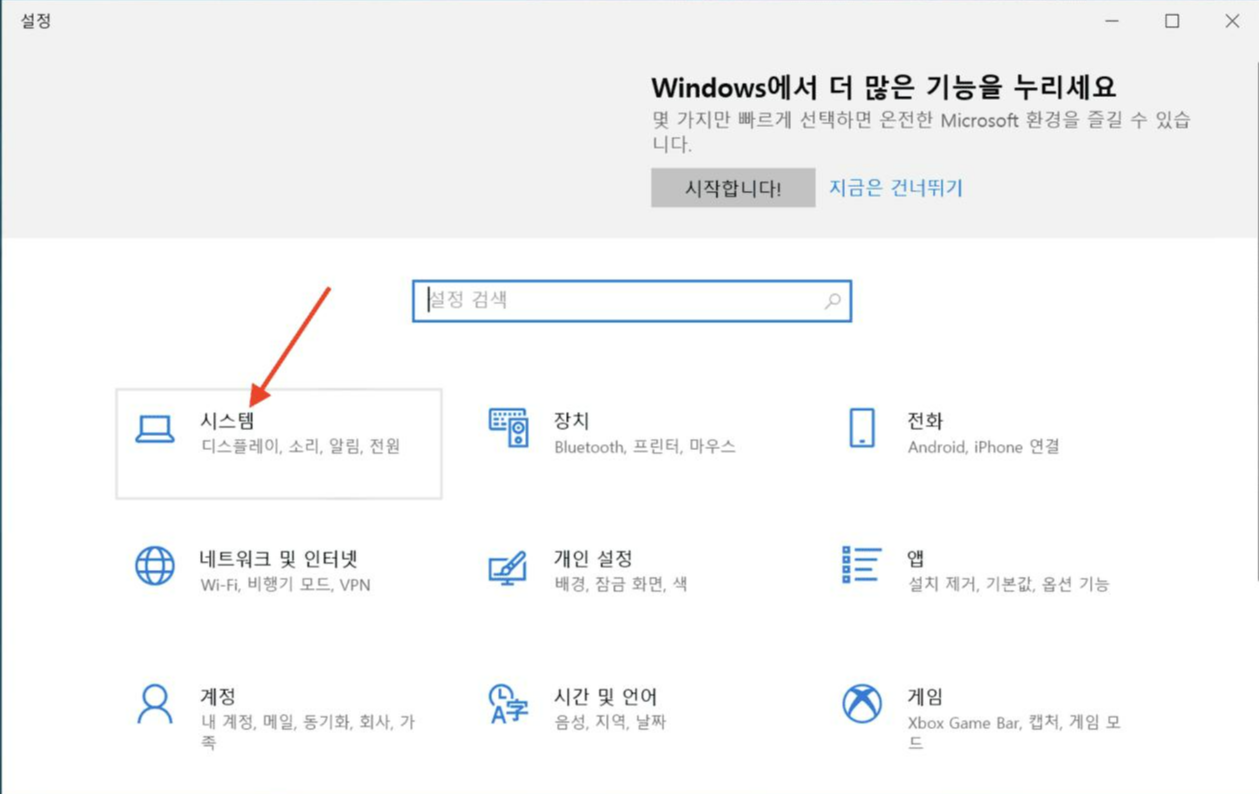Select the 계정 title text
This screenshot has height=794, width=1259.
tap(218, 697)
